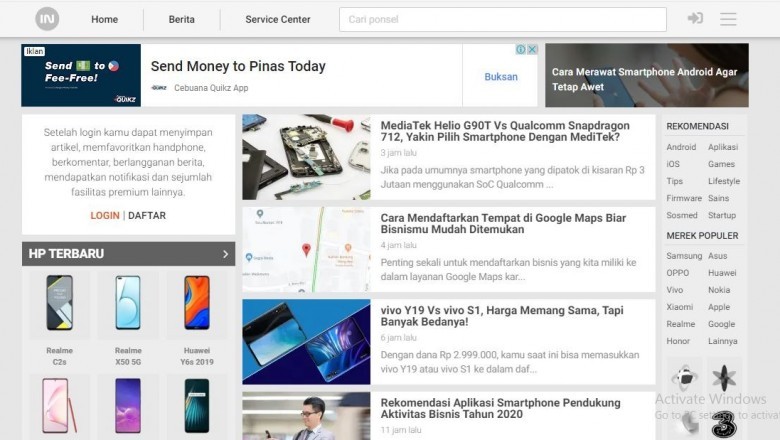Open the Lainnya brands link
Viewport: 780px width, 440px height.
click(723, 341)
